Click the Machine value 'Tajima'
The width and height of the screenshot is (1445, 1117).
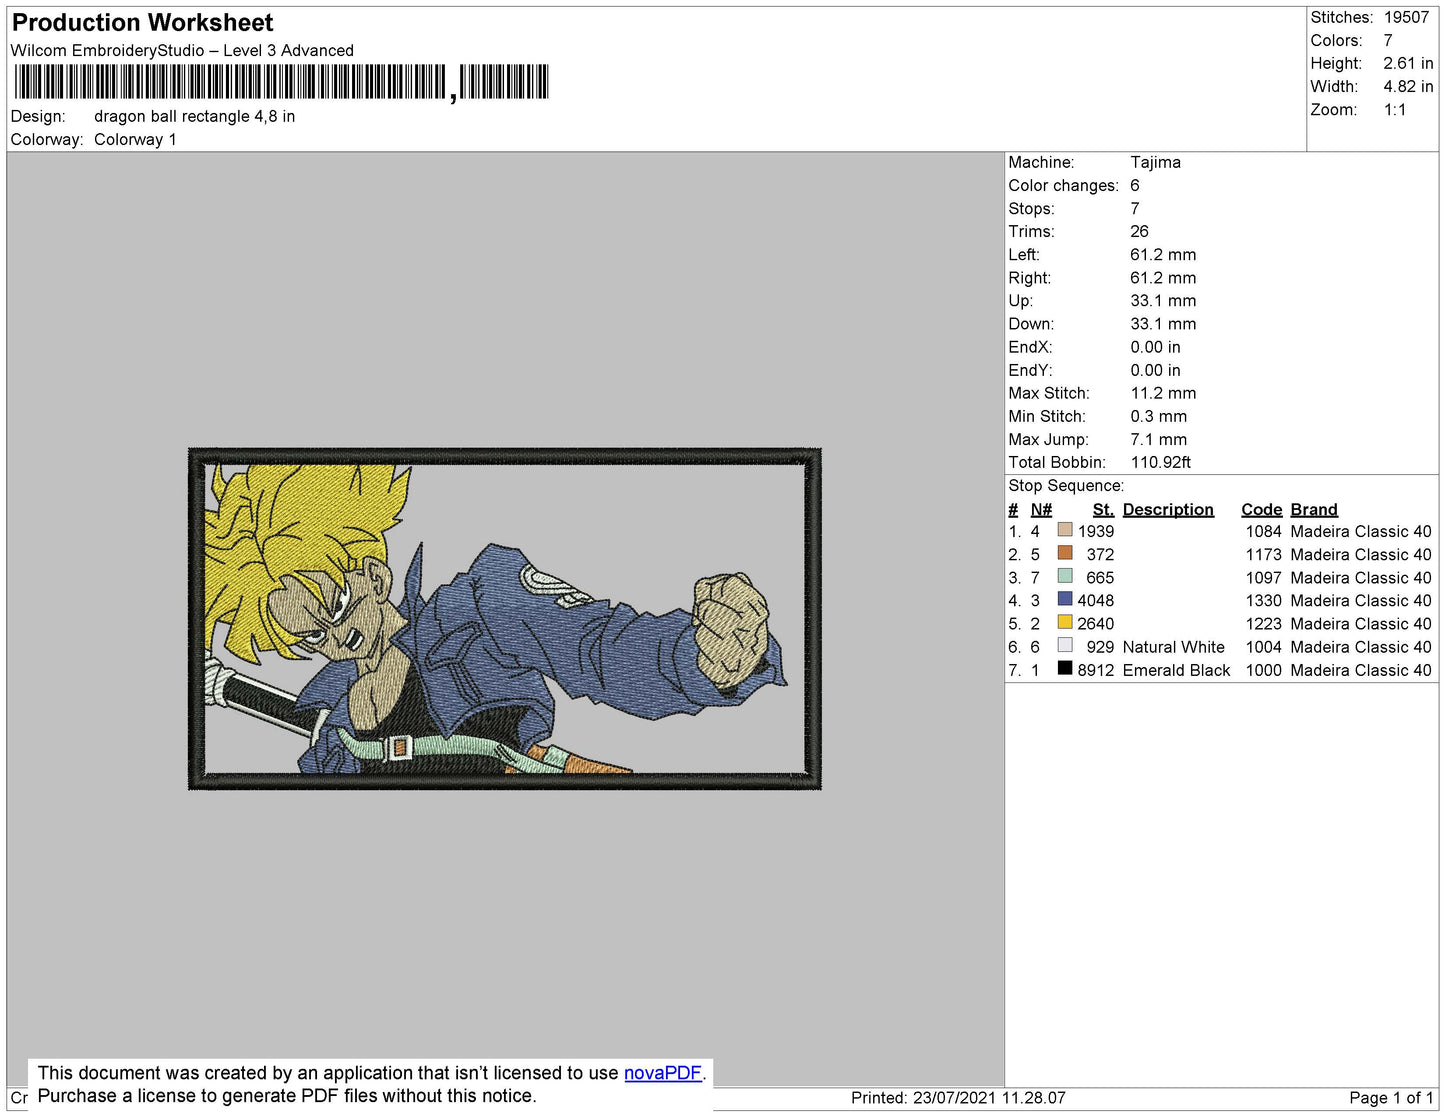[x=1155, y=162]
